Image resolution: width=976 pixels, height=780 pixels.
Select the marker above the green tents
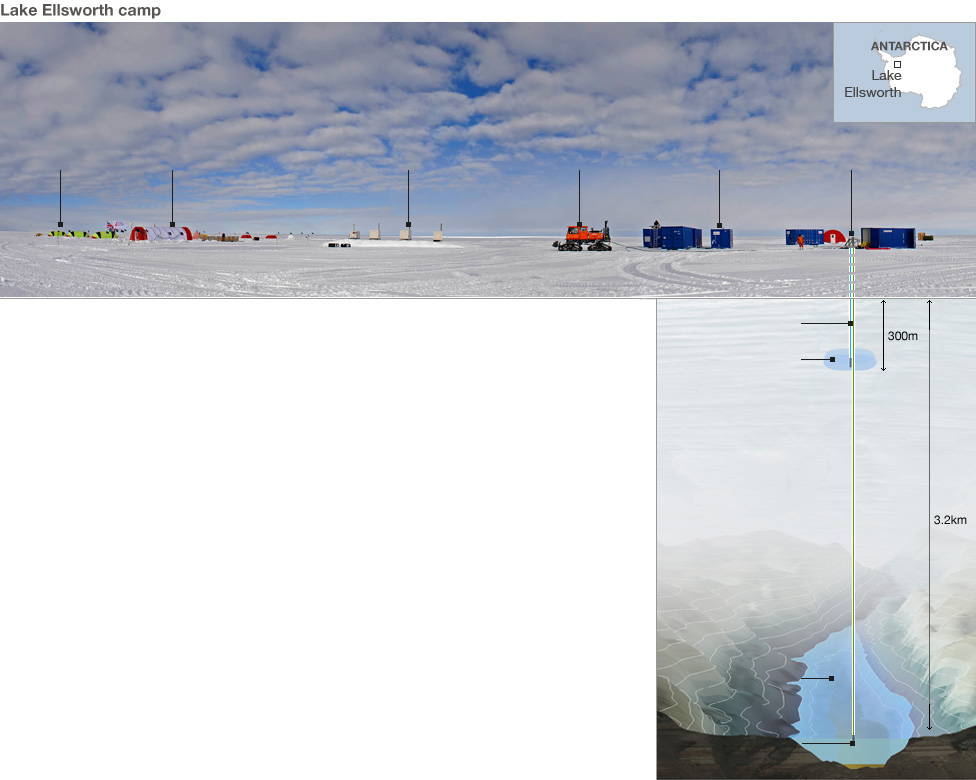(60, 224)
